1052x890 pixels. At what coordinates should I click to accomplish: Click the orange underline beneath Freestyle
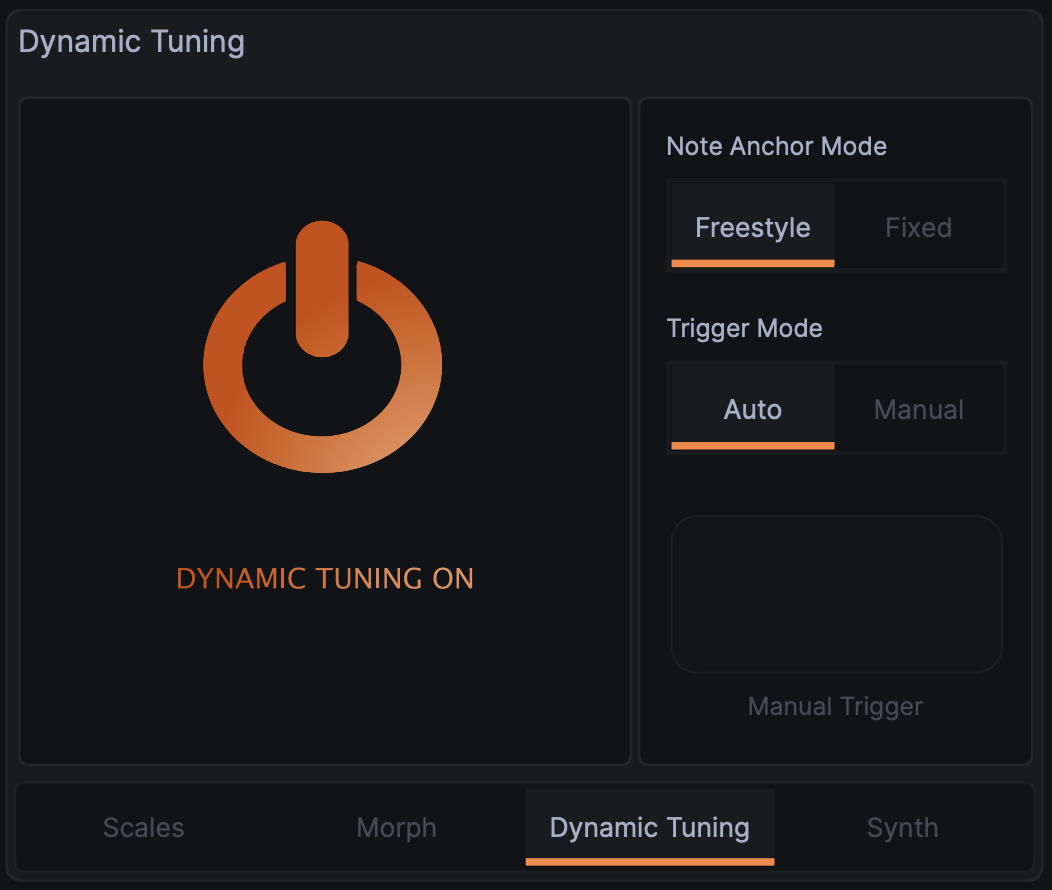click(752, 263)
